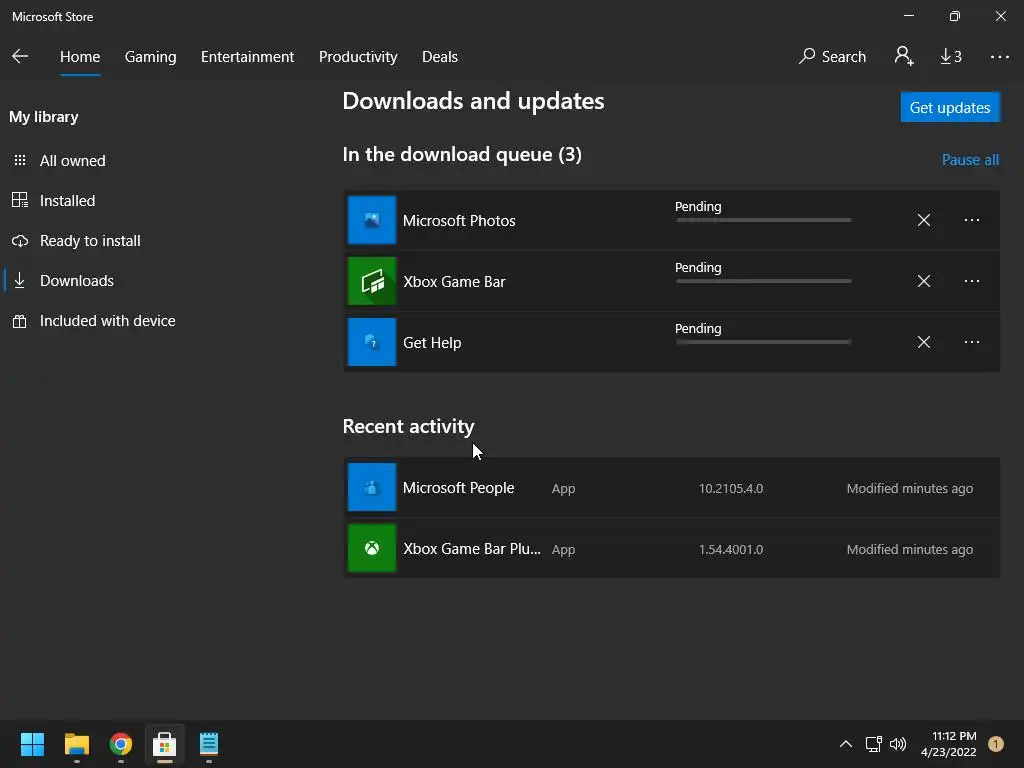
Task: Click the Microsoft Store taskbar icon
Action: (165, 744)
